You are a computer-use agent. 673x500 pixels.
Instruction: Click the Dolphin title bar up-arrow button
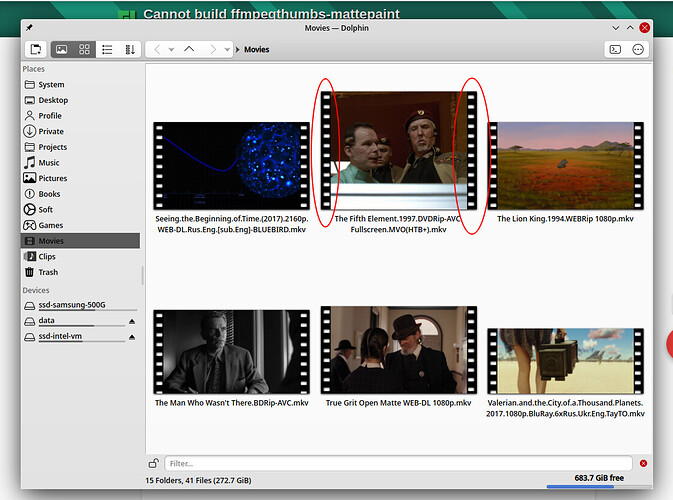630,28
